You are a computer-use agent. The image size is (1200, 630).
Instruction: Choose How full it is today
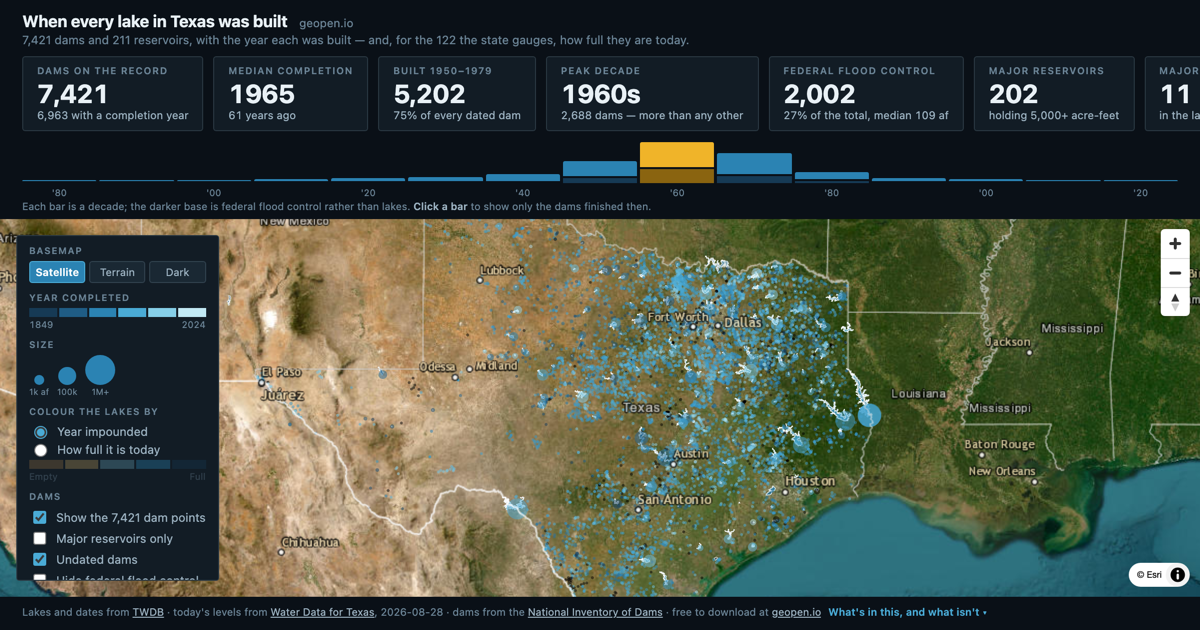[41, 450]
